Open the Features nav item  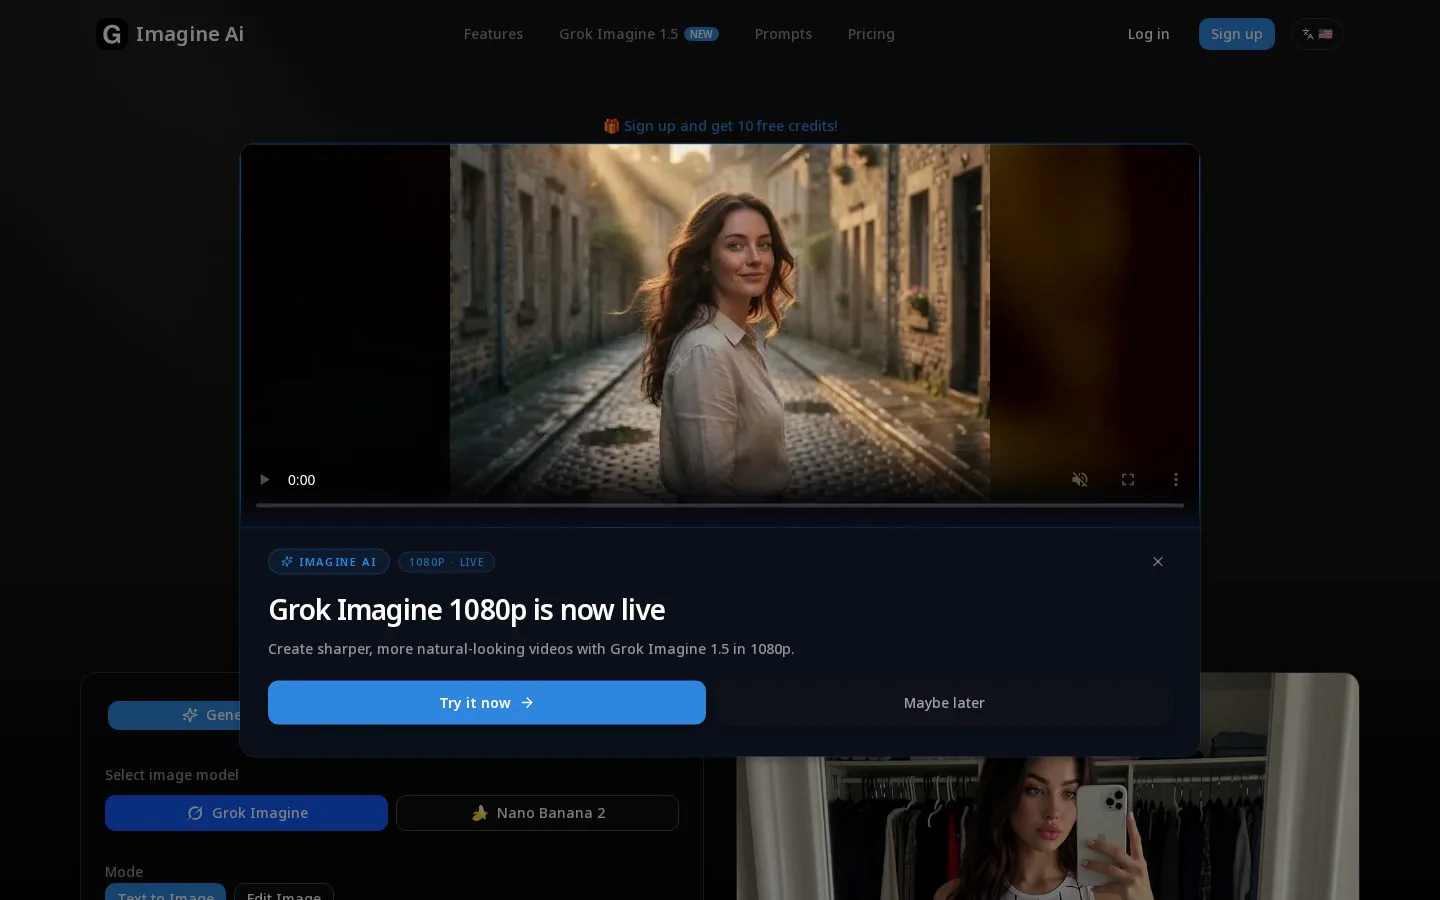pyautogui.click(x=493, y=34)
